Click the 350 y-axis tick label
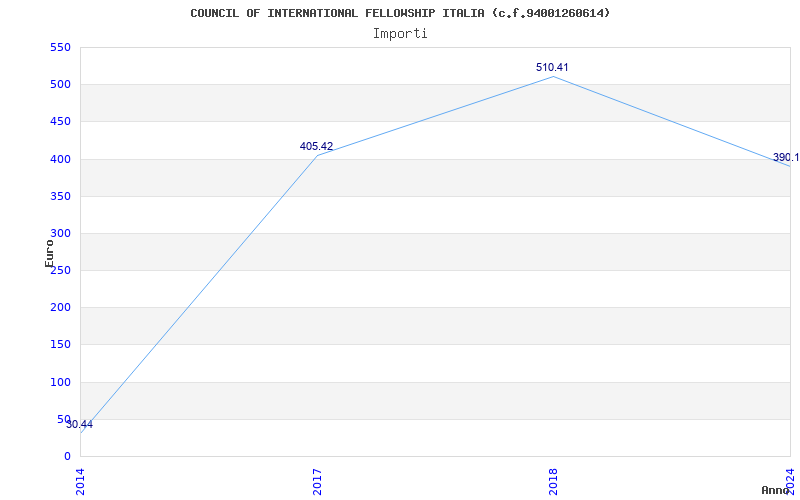Viewport: 800px width, 500px height. coord(60,196)
